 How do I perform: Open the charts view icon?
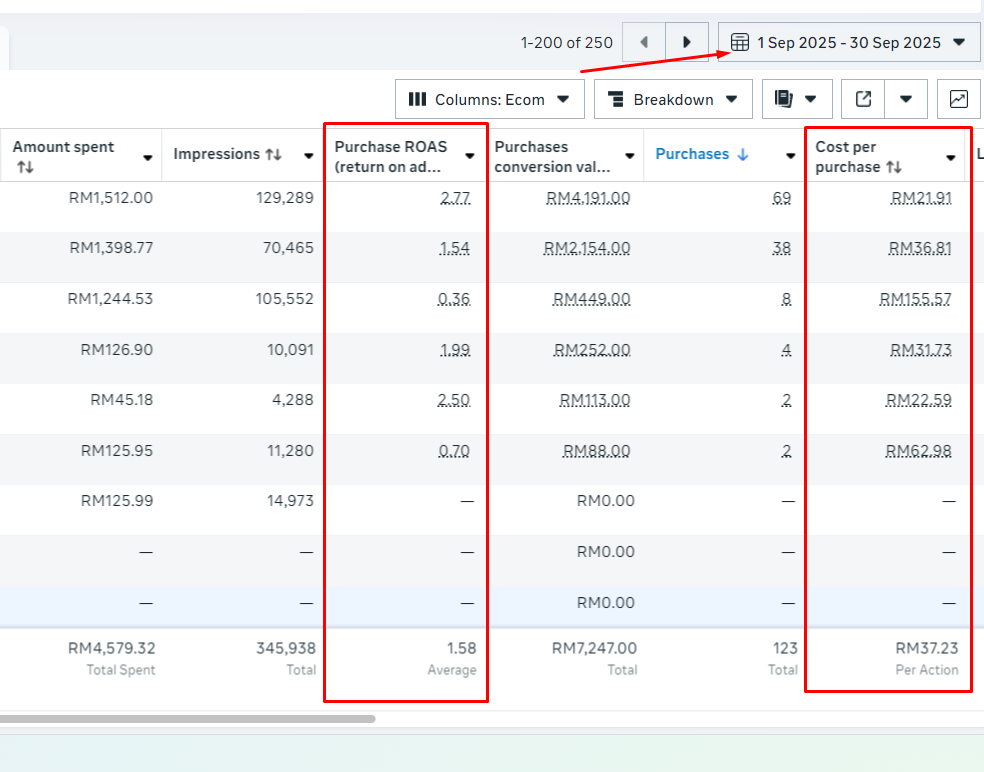[958, 99]
